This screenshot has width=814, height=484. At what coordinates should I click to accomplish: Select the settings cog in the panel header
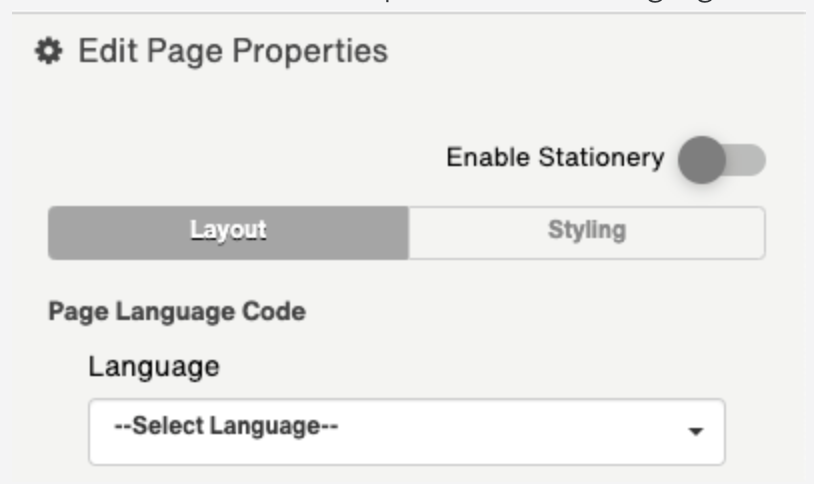(46, 51)
